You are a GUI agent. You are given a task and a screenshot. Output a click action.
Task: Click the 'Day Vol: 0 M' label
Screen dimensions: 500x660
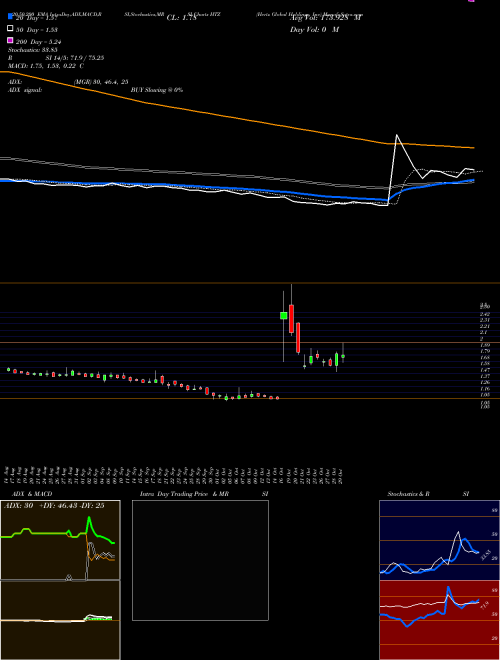tap(314, 30)
